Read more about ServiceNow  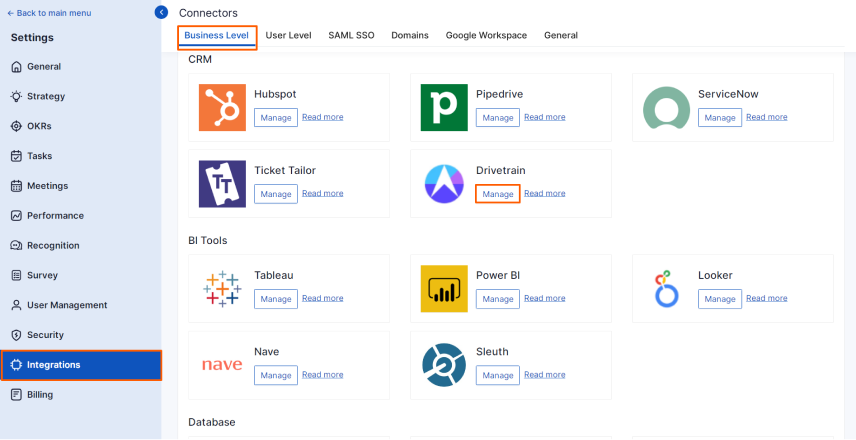pos(766,117)
